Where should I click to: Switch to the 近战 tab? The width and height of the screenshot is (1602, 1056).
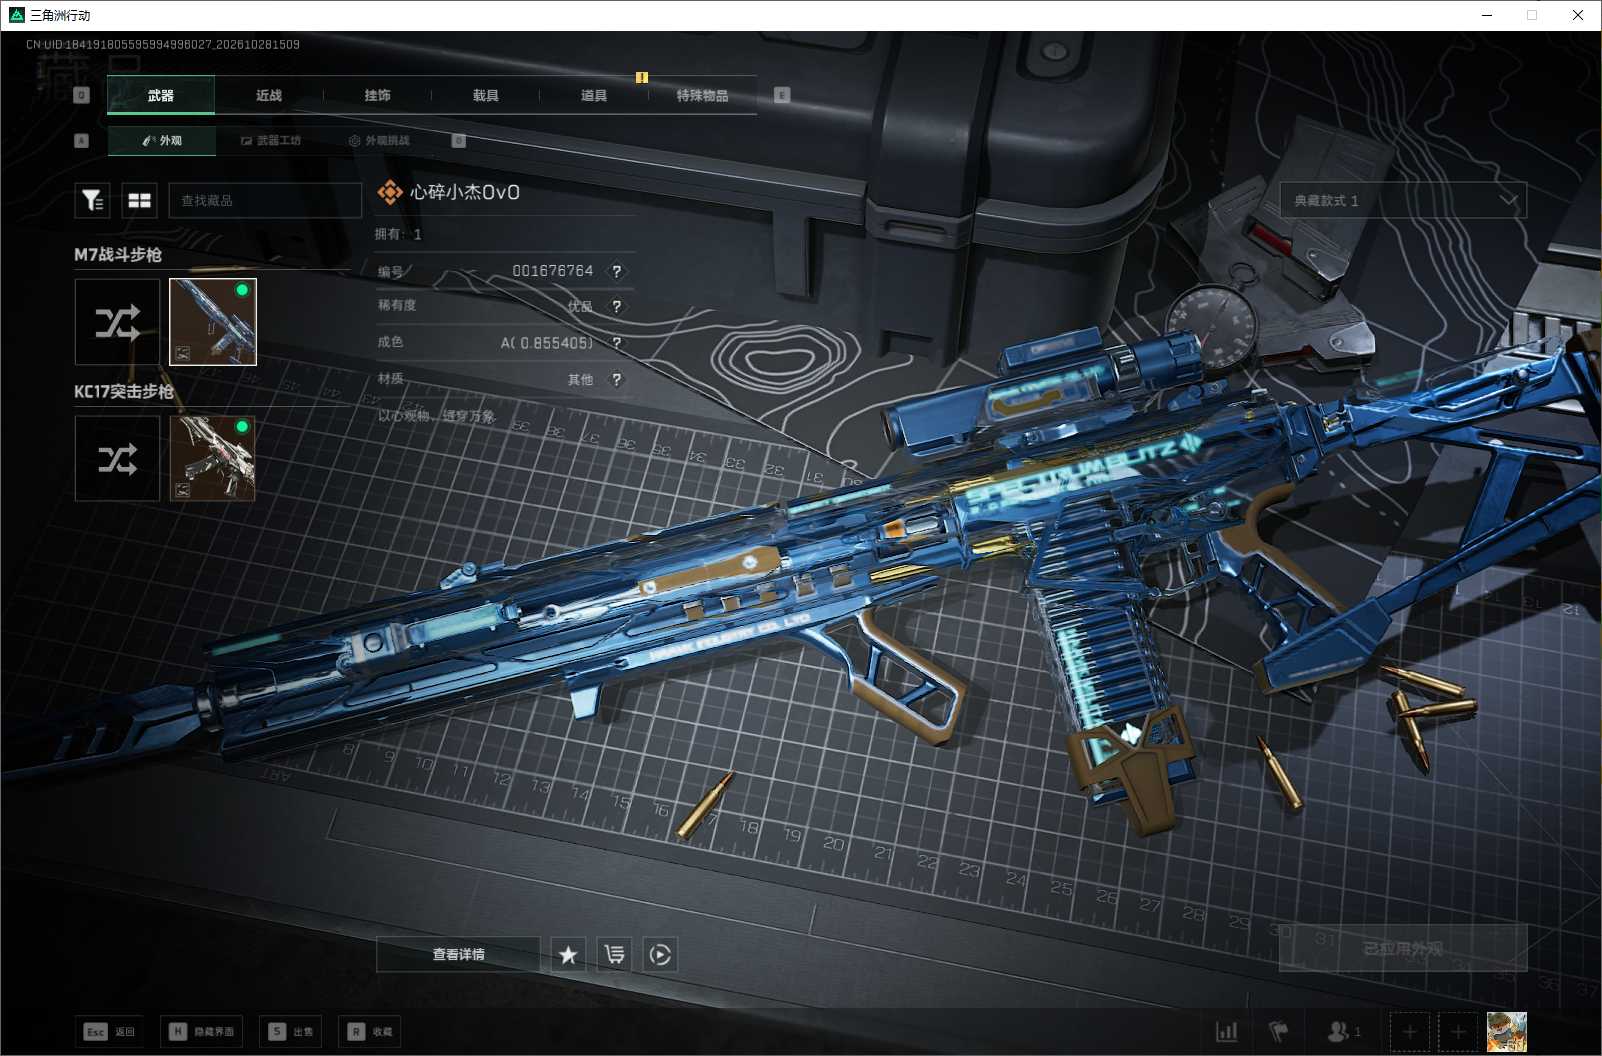(269, 95)
